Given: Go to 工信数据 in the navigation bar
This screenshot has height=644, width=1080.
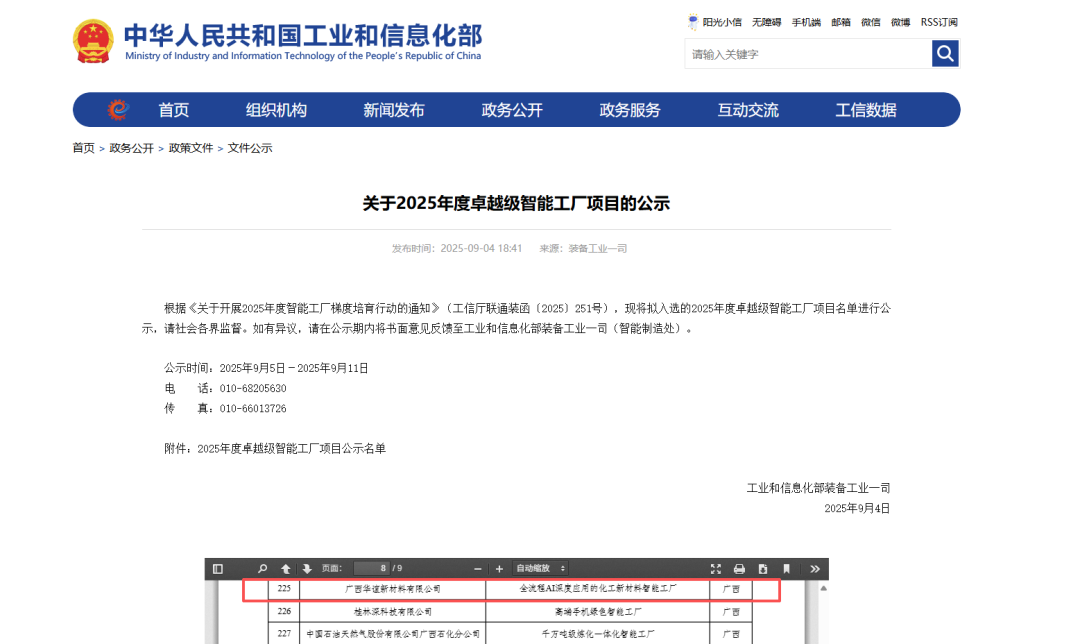Looking at the screenshot, I should [x=866, y=110].
